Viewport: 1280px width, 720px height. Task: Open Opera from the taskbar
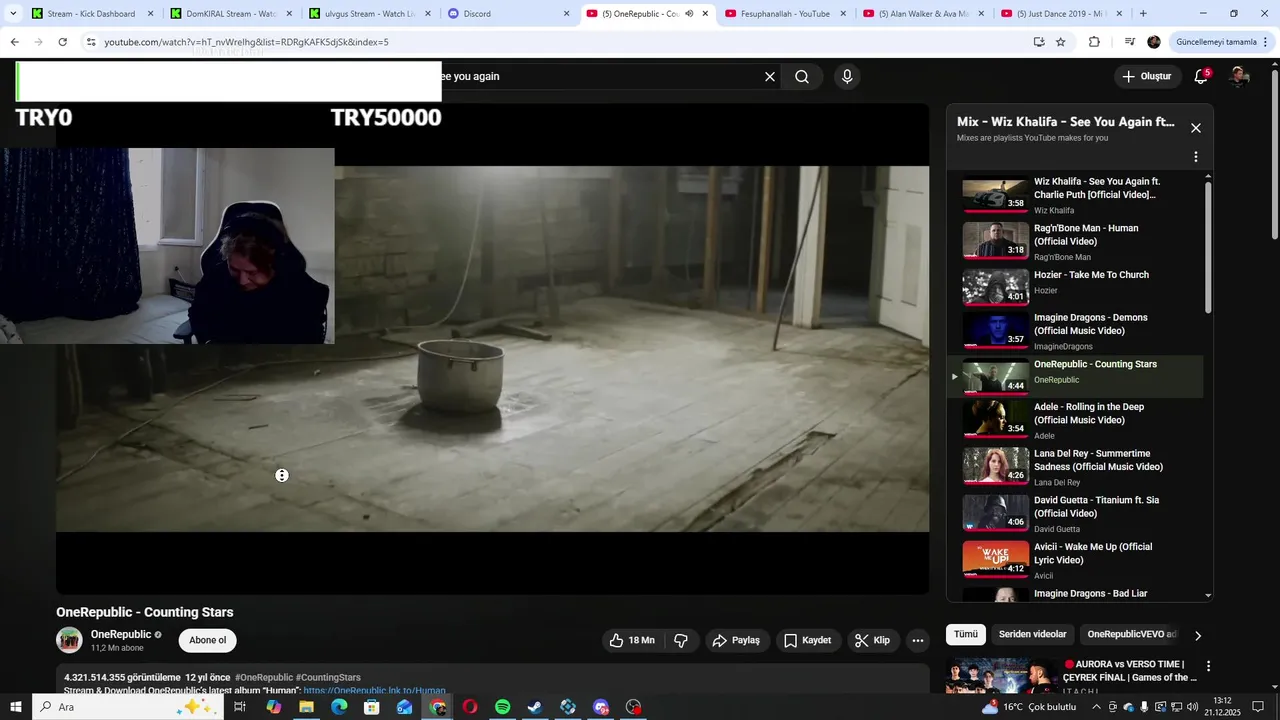click(x=470, y=707)
